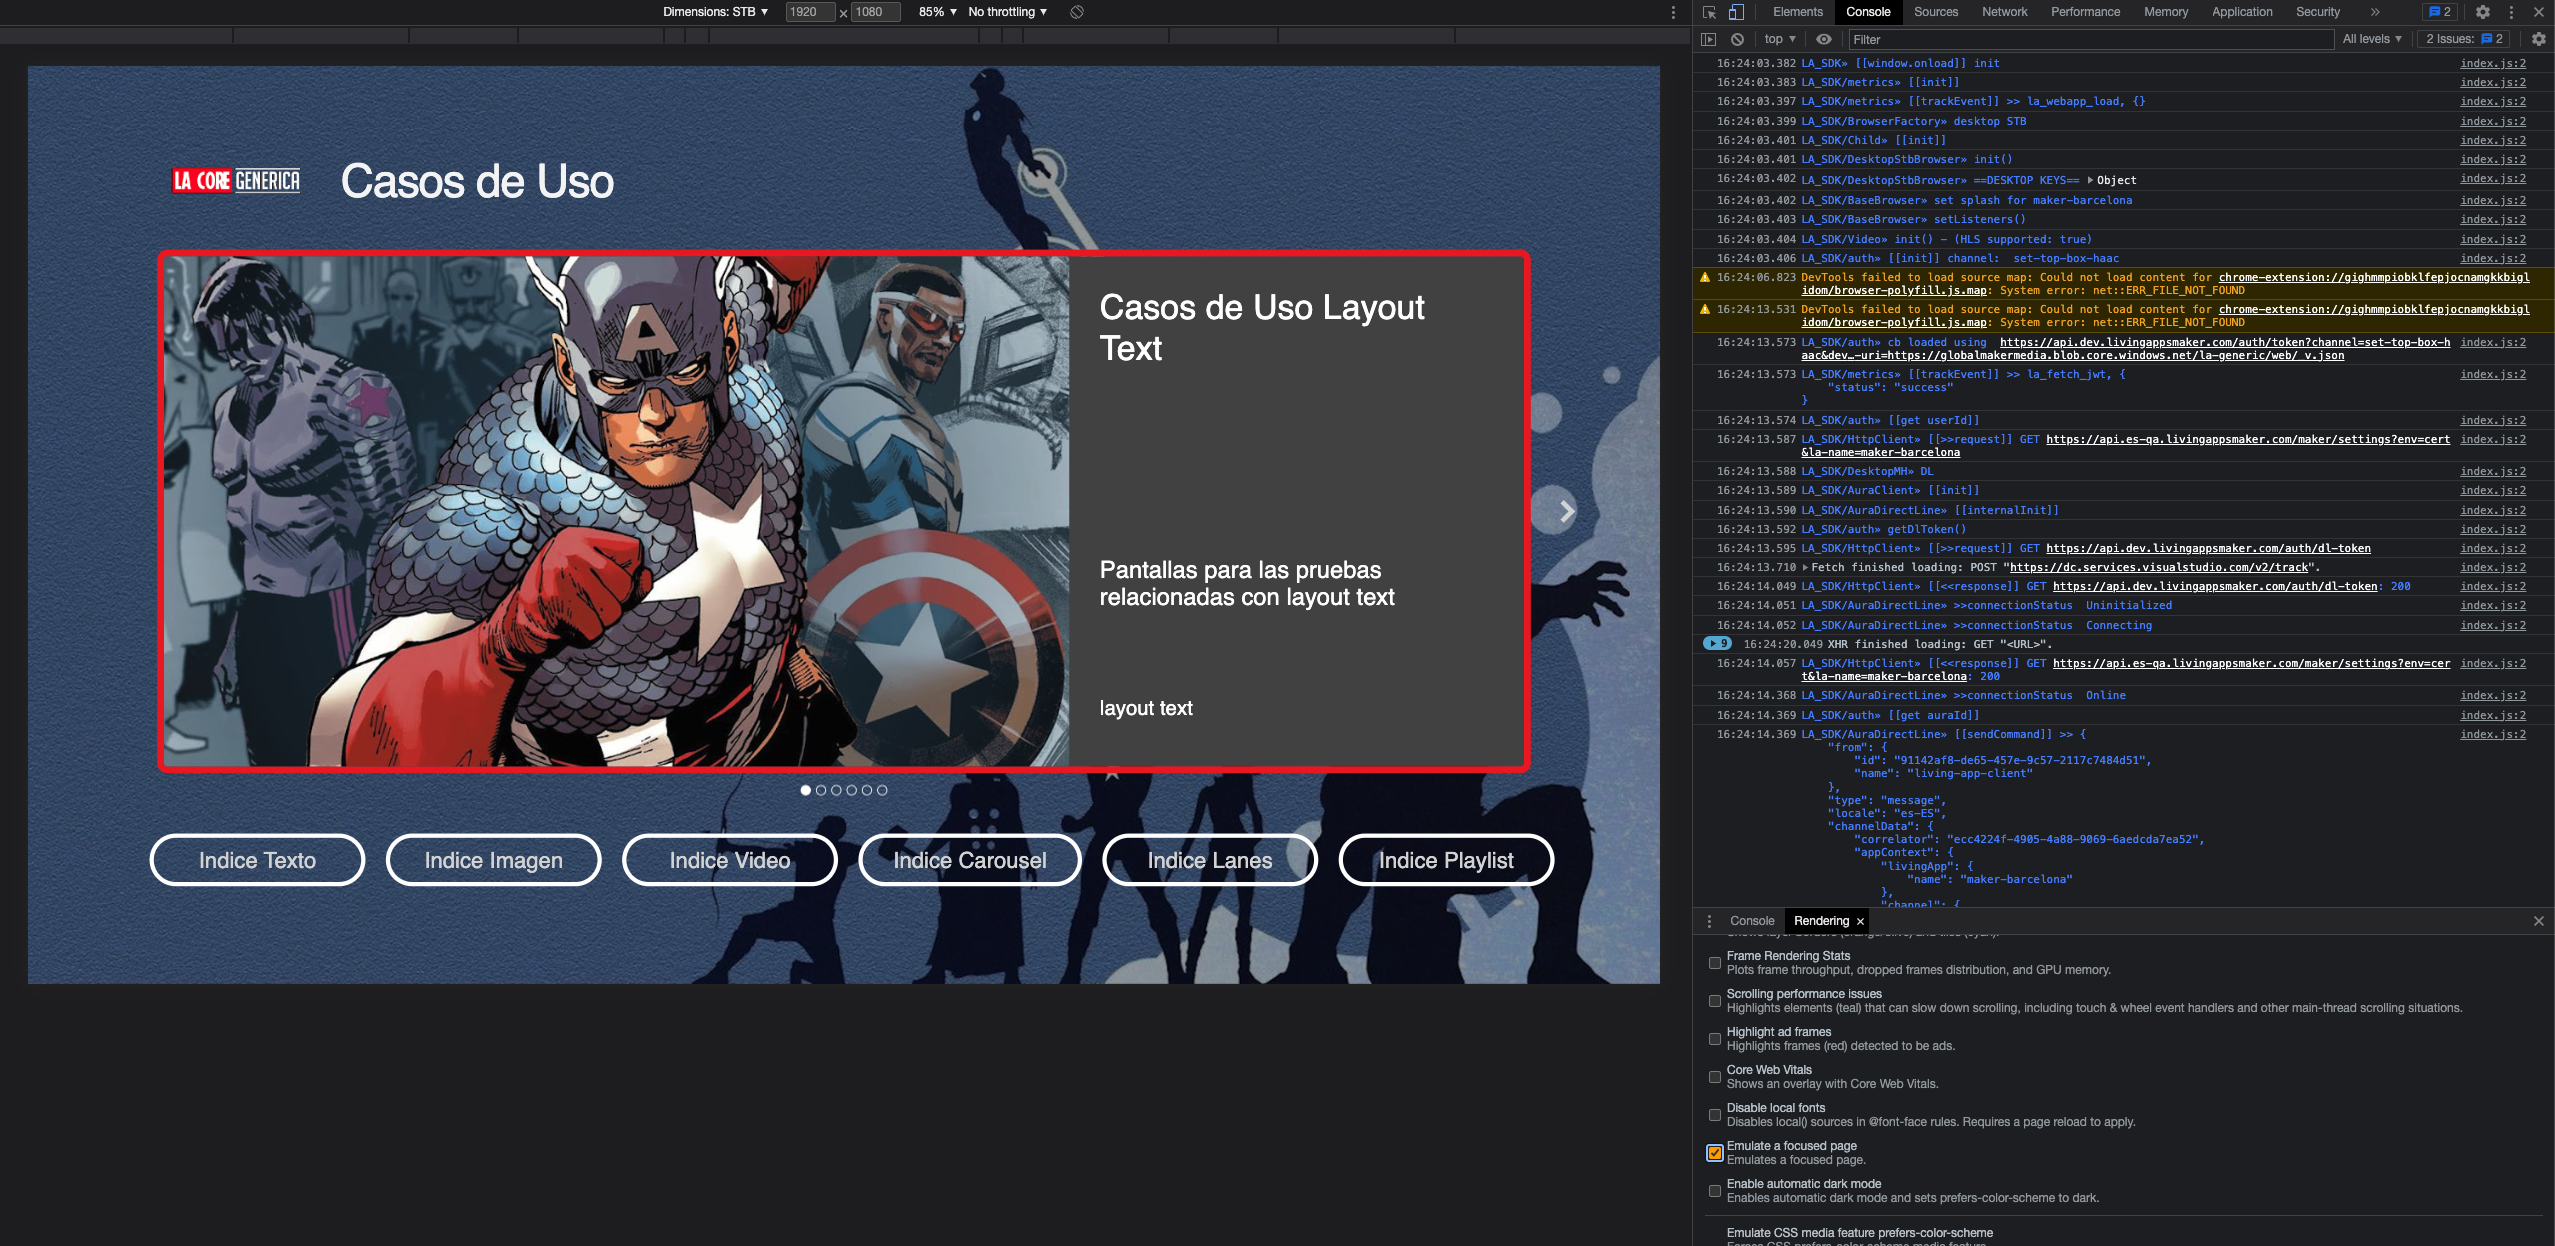Open dc.services.visualstudio.com track link
This screenshot has height=1246, width=2555.
2159,567
